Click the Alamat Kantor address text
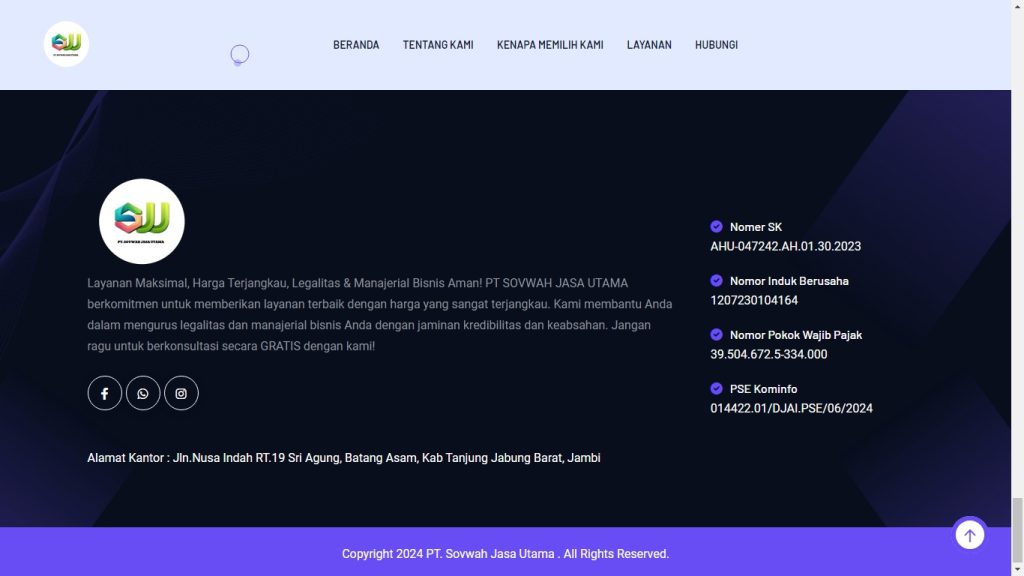Image resolution: width=1024 pixels, height=576 pixels. (x=344, y=458)
